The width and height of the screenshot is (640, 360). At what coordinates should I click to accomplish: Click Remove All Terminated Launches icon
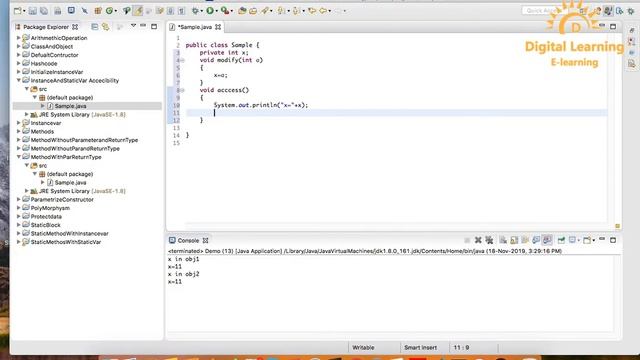pyautogui.click(x=489, y=240)
